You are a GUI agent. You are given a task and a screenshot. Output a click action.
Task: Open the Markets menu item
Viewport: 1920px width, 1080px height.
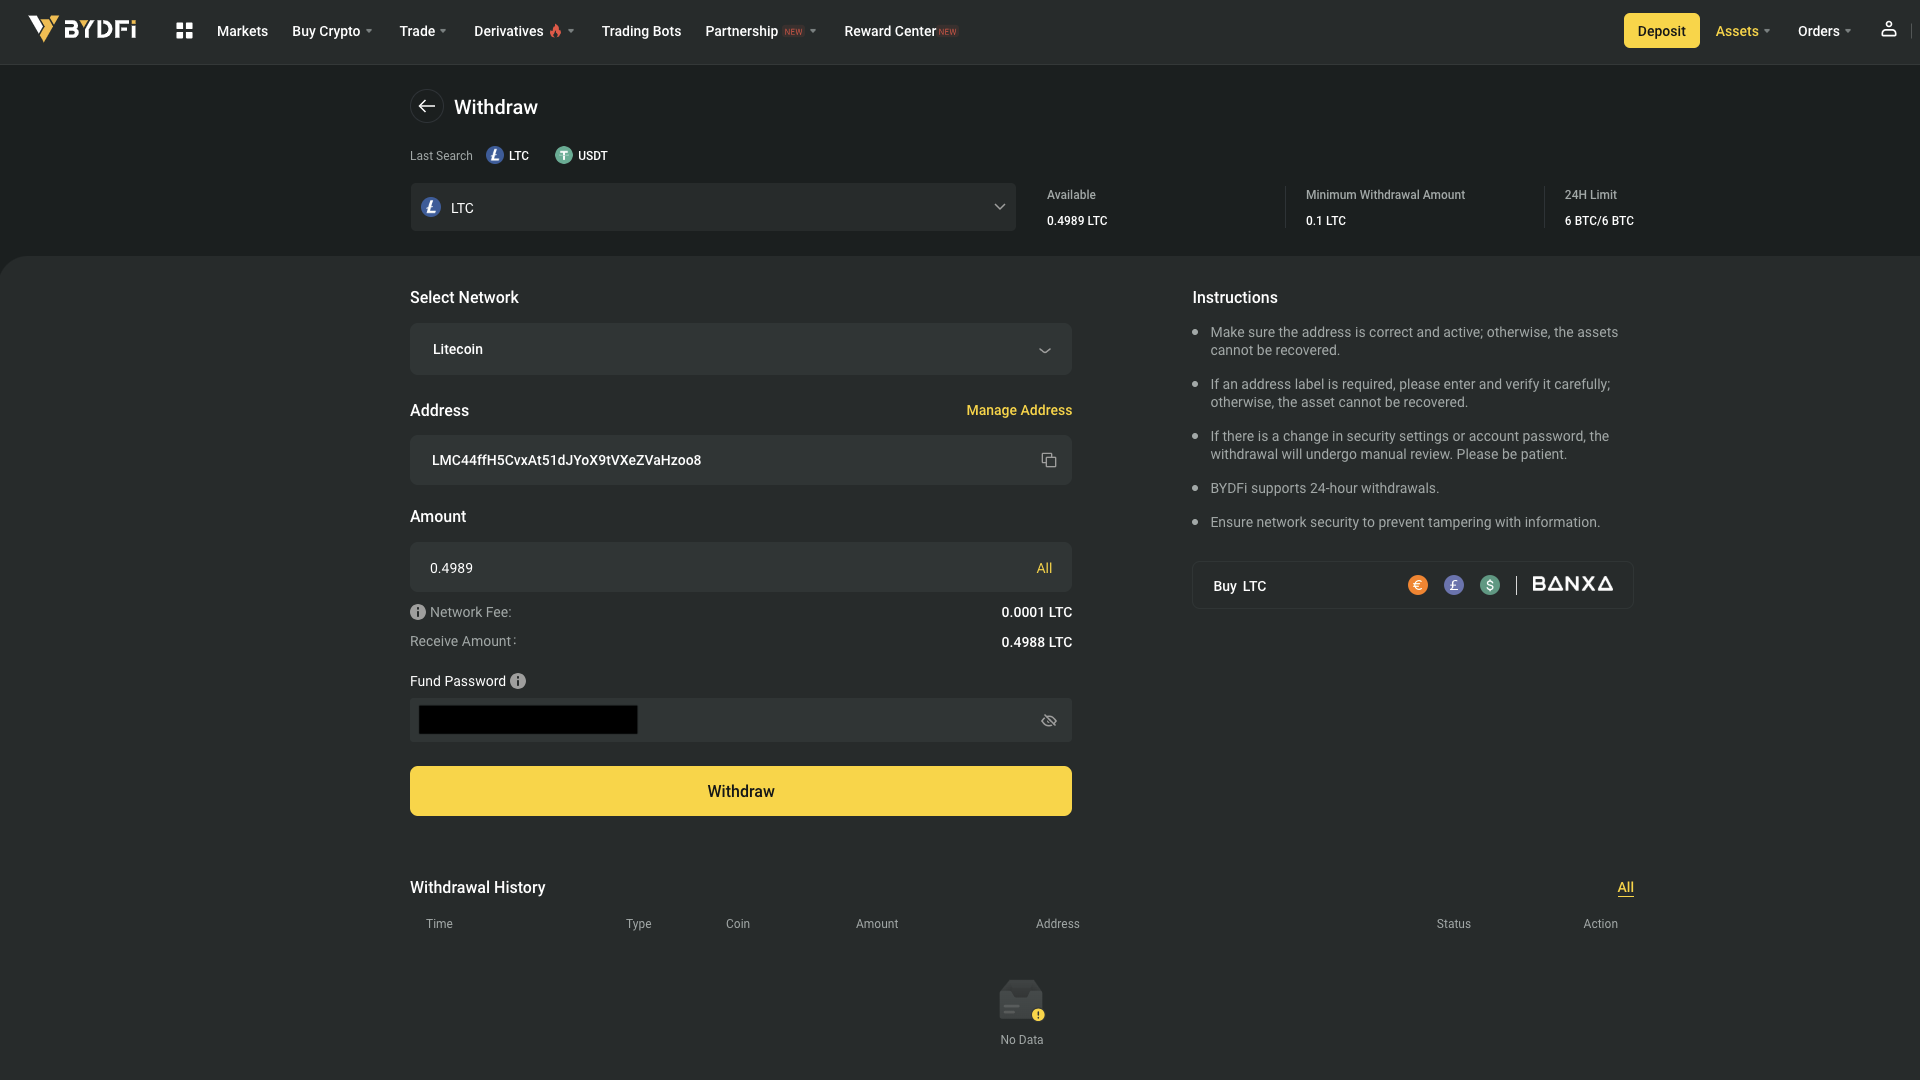pos(242,31)
